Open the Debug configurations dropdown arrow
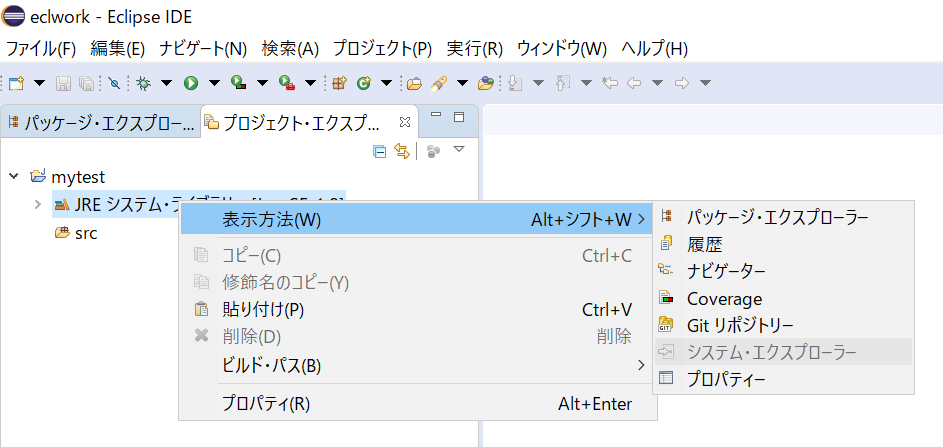Image resolution: width=943 pixels, height=447 pixels. tap(166, 83)
